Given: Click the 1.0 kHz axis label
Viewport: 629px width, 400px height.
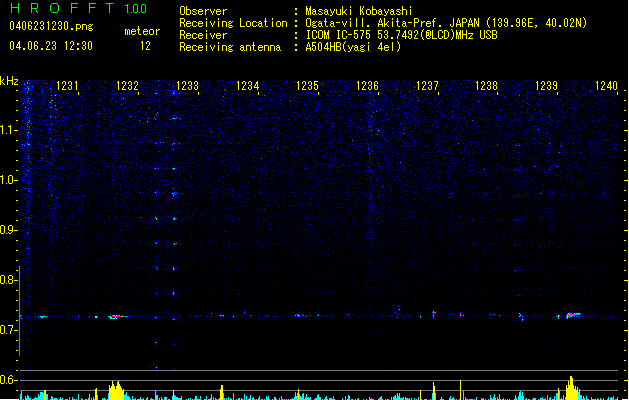Looking at the screenshot, I should tap(9, 180).
